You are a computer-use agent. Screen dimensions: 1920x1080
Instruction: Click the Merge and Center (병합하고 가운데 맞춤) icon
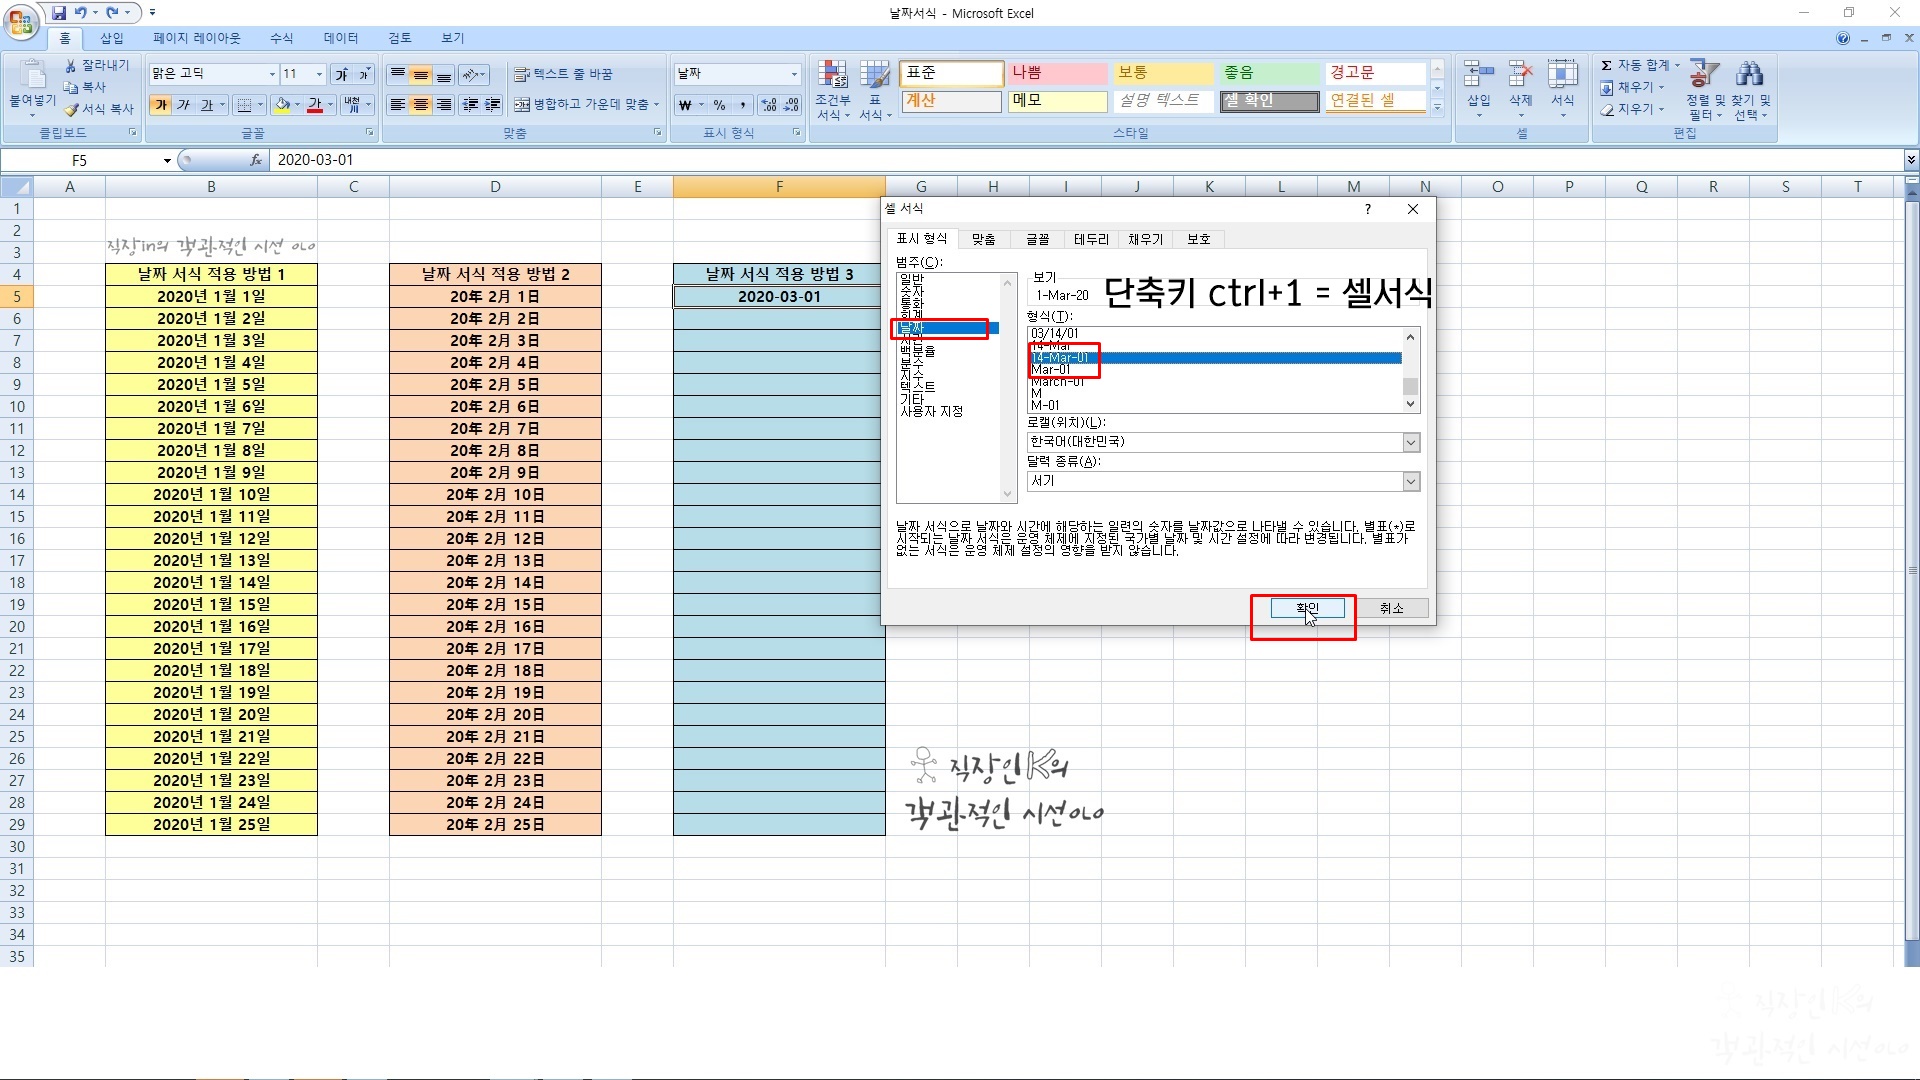point(522,105)
